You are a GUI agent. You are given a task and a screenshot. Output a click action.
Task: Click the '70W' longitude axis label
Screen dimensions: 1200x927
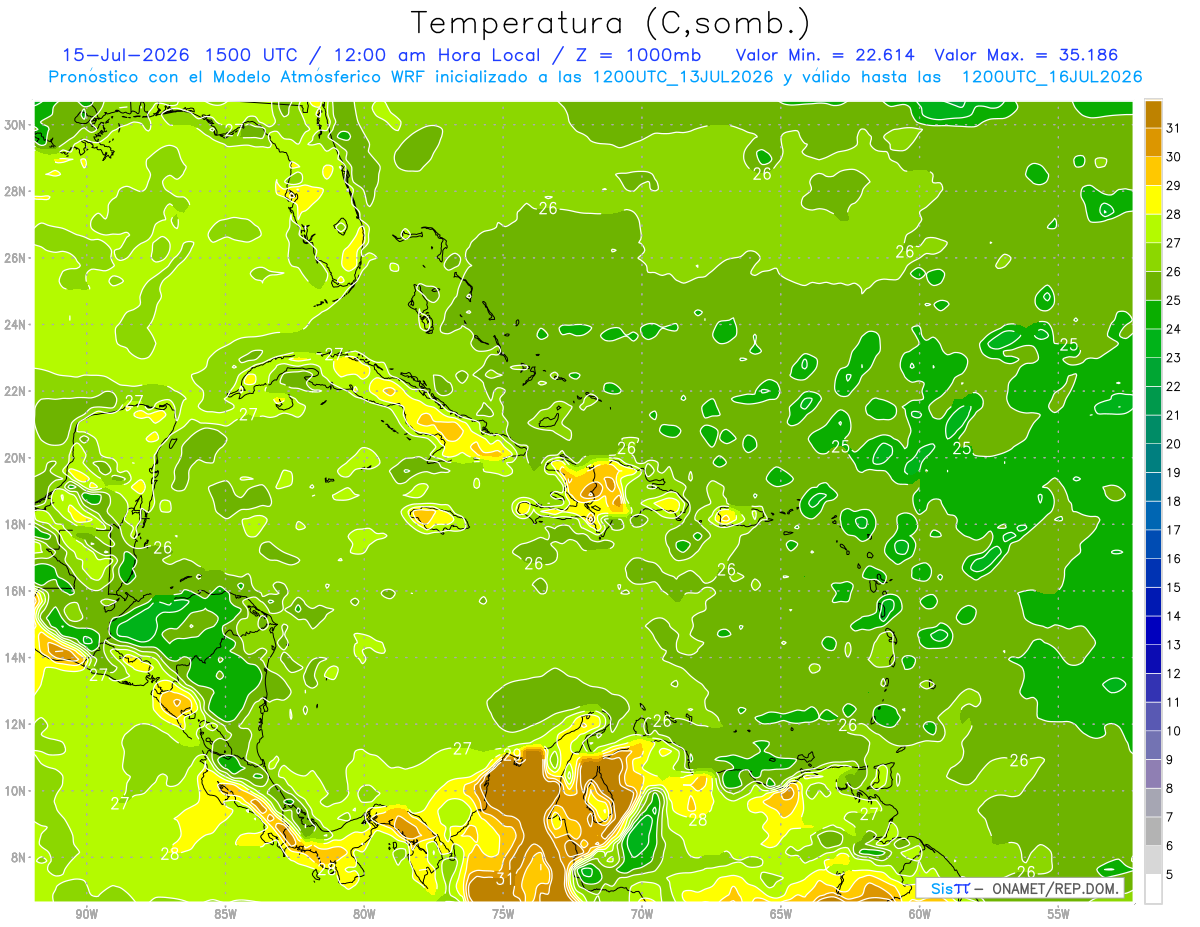pyautogui.click(x=642, y=914)
